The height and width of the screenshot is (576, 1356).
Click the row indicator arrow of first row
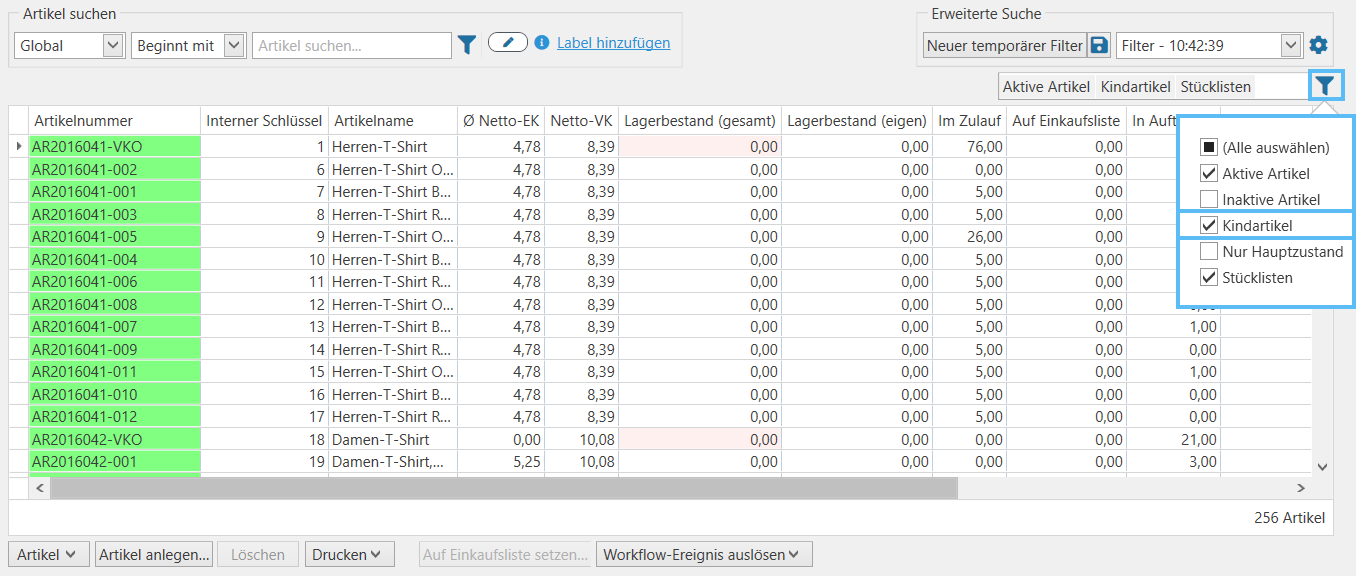pyautogui.click(x=18, y=147)
